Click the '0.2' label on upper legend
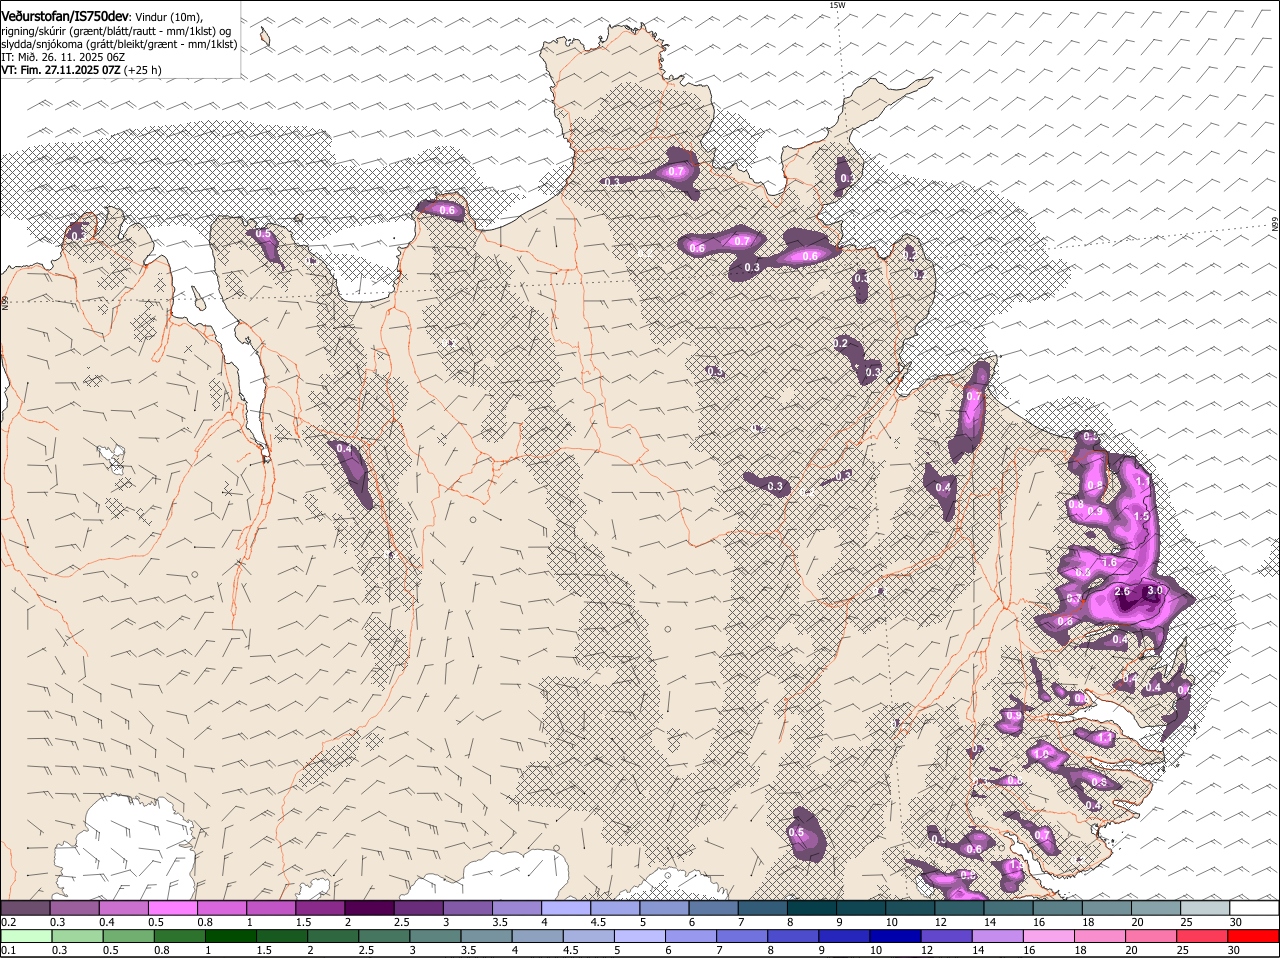 tap(8, 922)
